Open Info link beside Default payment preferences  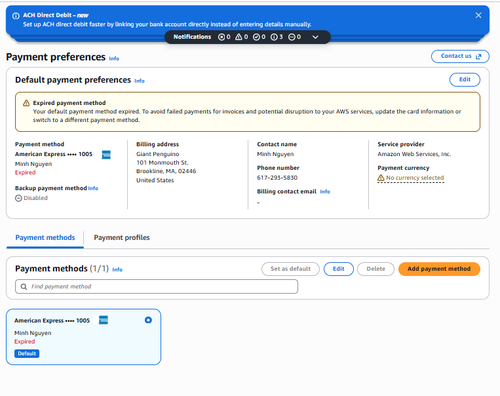139,81
